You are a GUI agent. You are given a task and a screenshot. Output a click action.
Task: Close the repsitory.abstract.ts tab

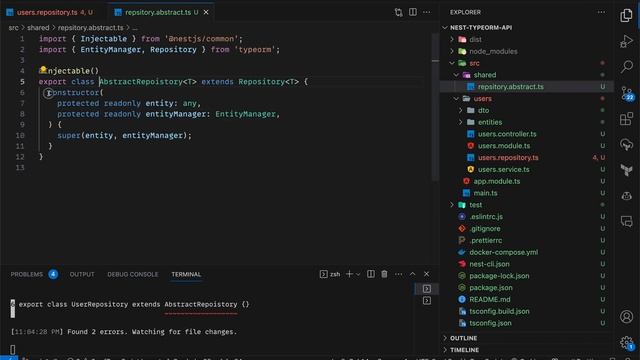(206, 12)
